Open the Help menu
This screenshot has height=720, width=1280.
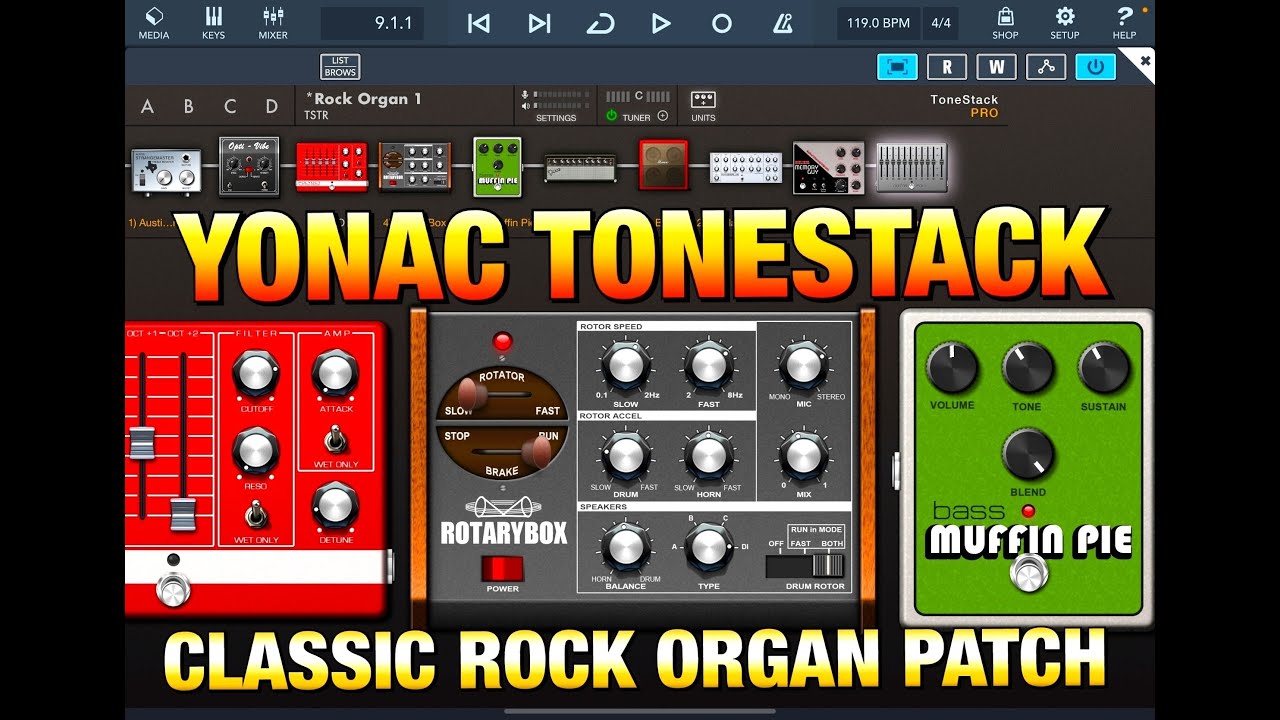pyautogui.click(x=1125, y=23)
